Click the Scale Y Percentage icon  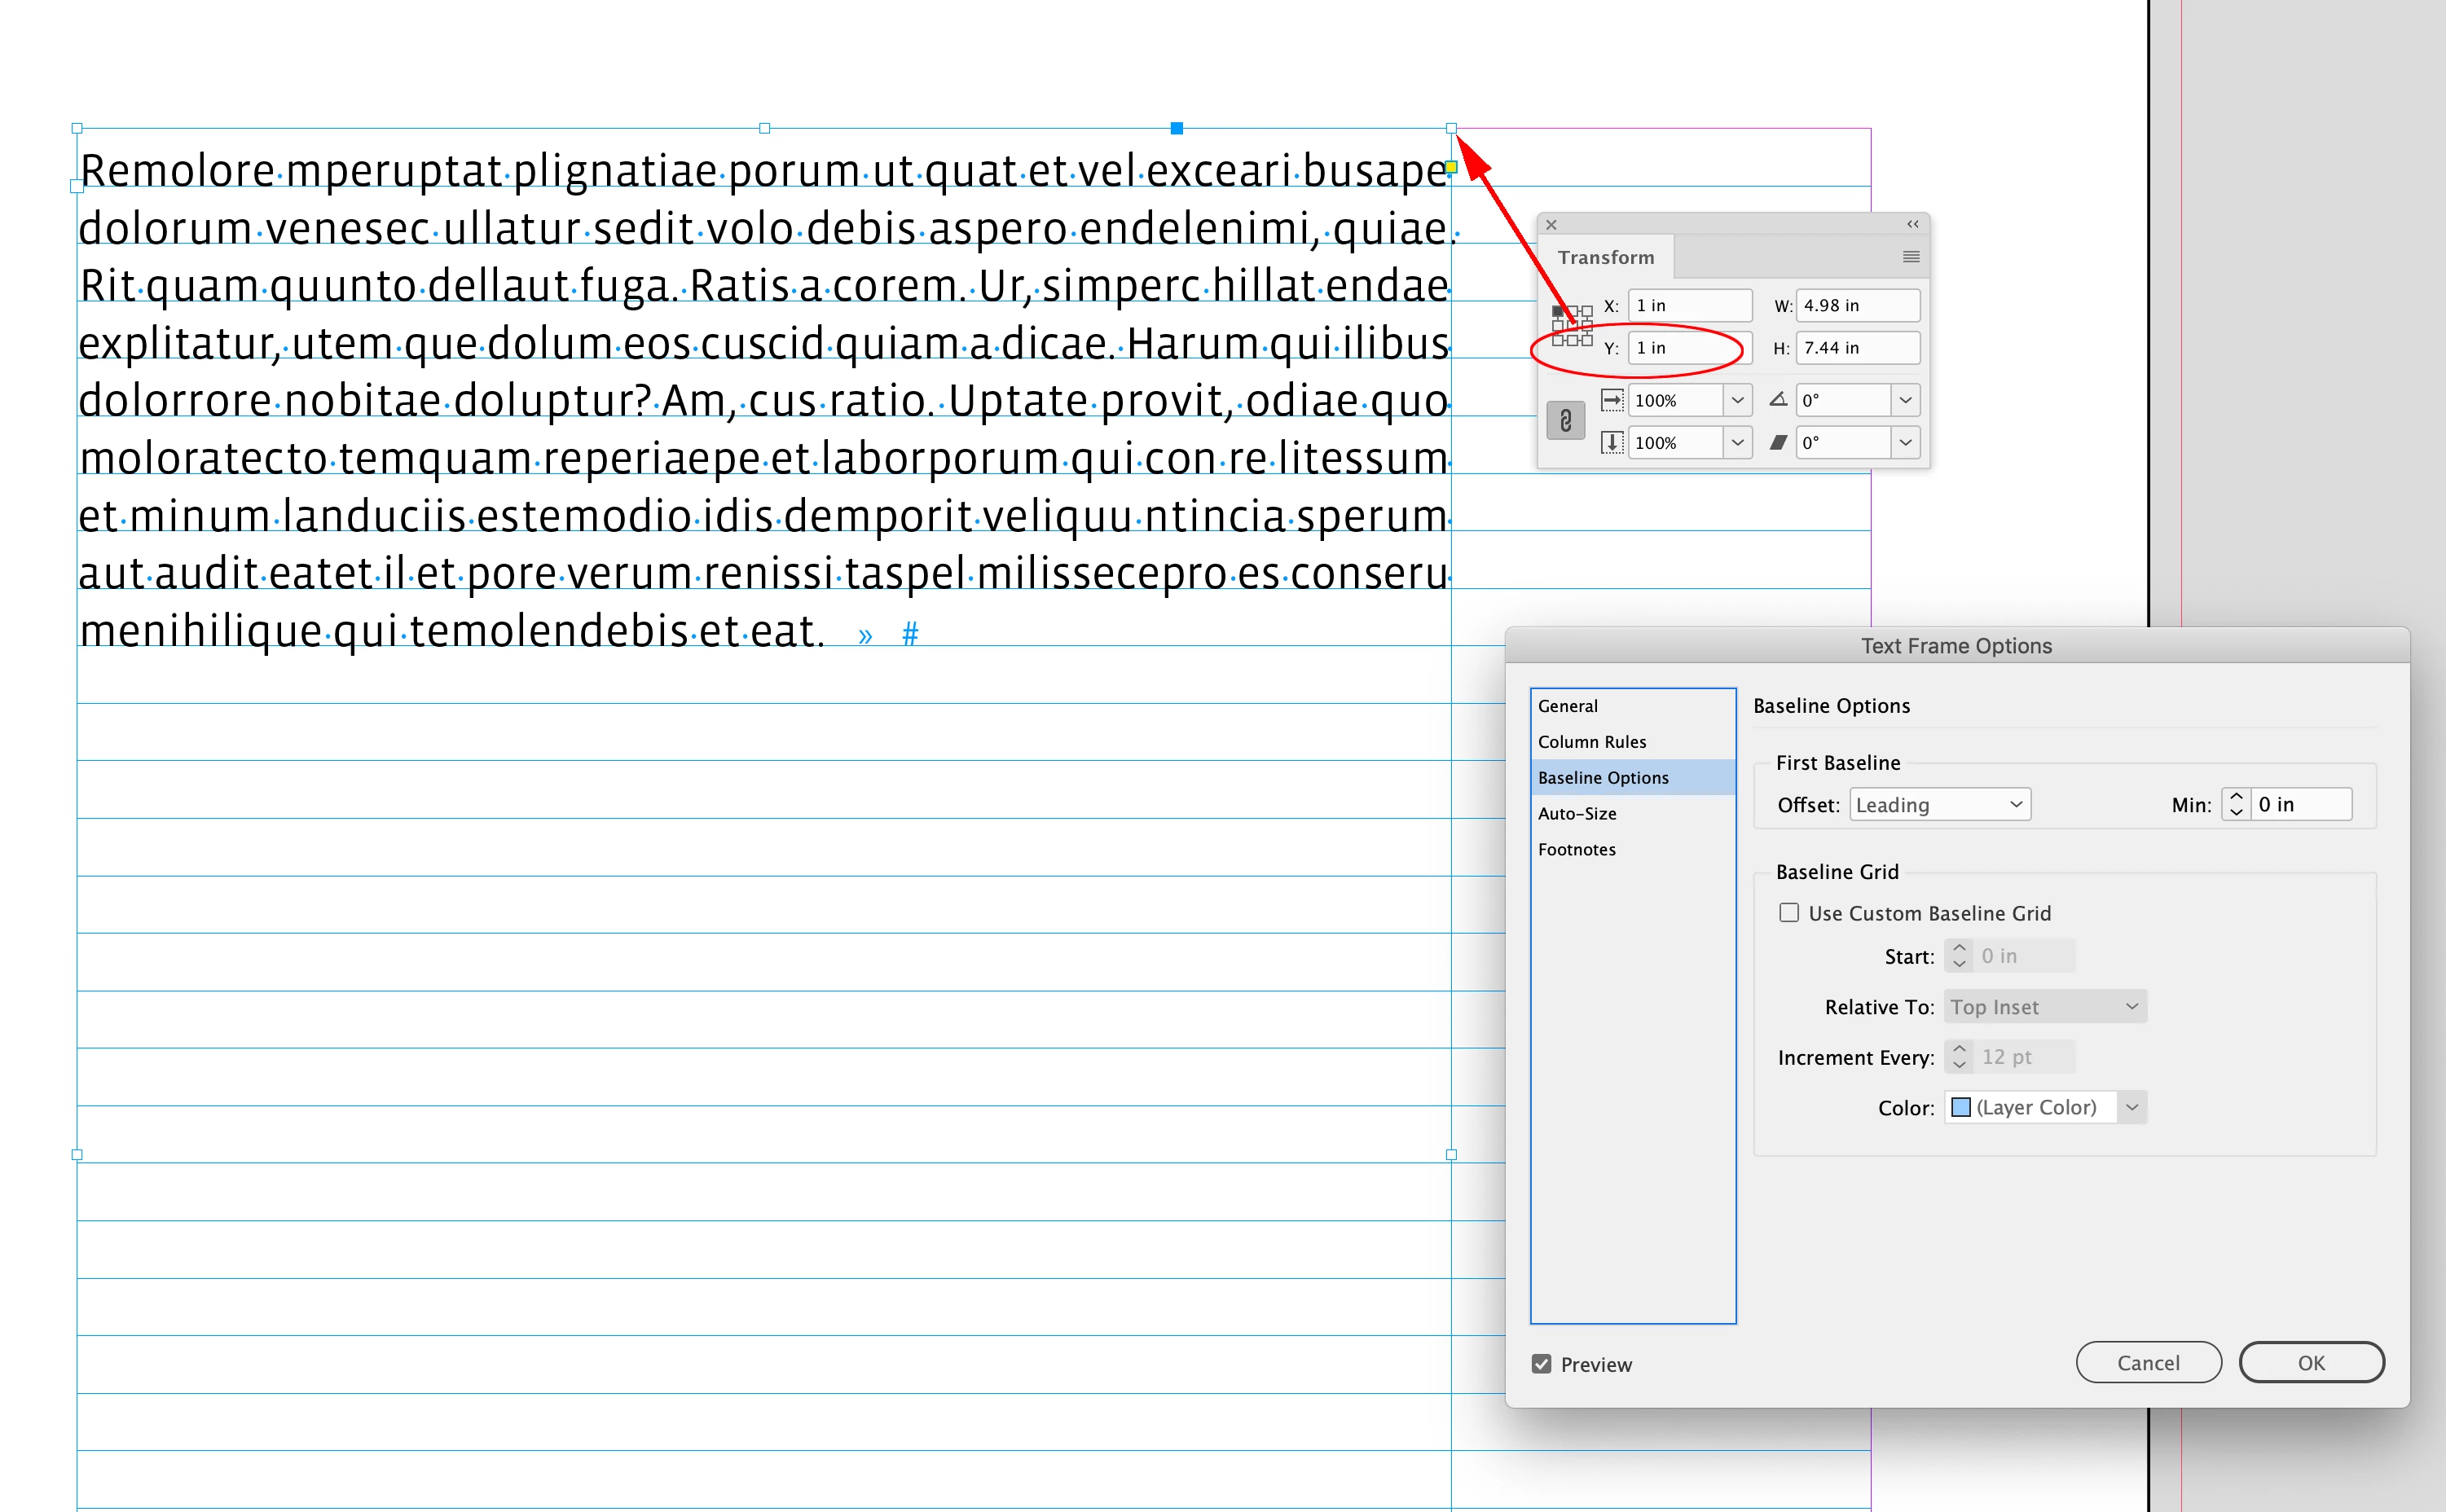pyautogui.click(x=1612, y=442)
